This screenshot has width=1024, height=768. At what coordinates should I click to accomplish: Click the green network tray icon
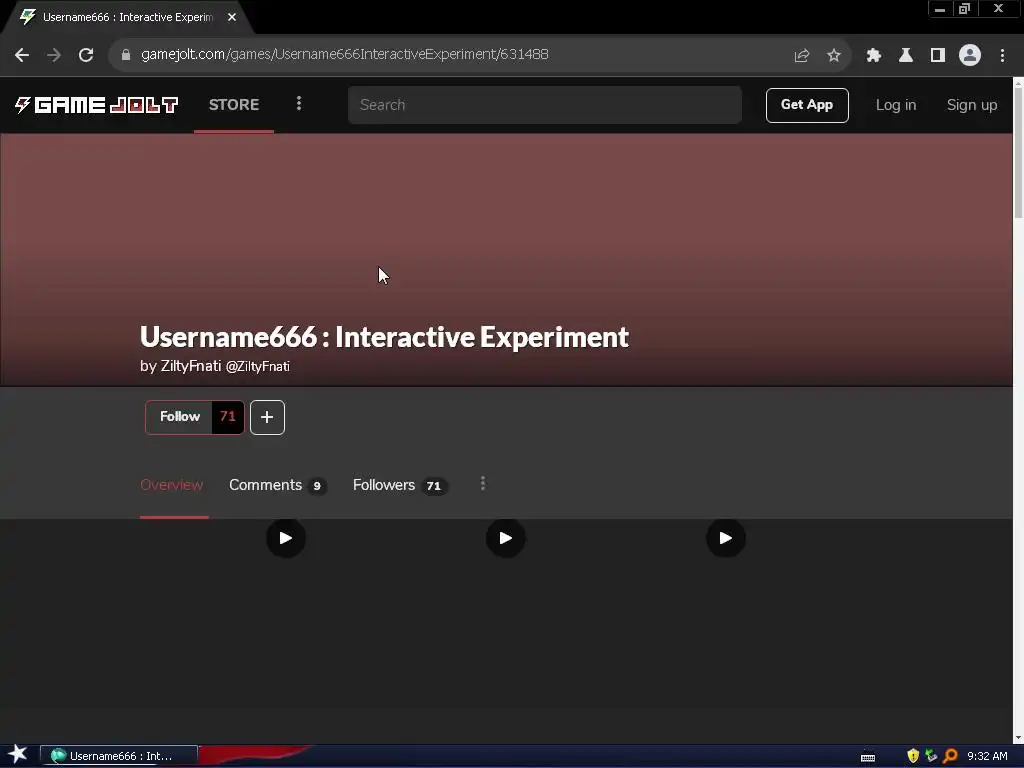pyautogui.click(x=931, y=756)
